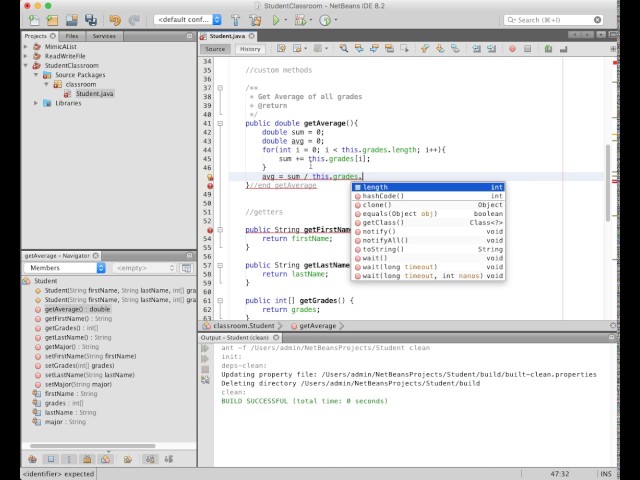640x480 pixels.
Task: Expand the ReadWriteFile project node
Action: [26, 56]
